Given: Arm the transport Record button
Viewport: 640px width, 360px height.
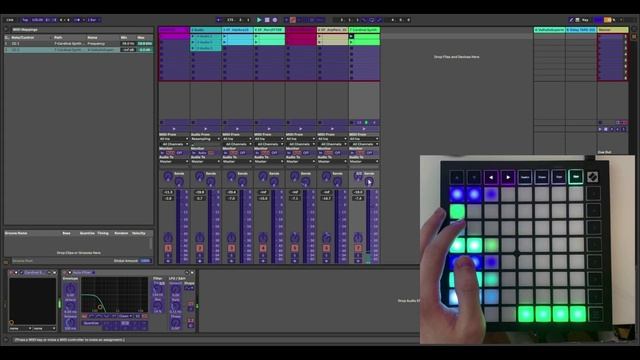Looking at the screenshot, I should [x=275, y=20].
